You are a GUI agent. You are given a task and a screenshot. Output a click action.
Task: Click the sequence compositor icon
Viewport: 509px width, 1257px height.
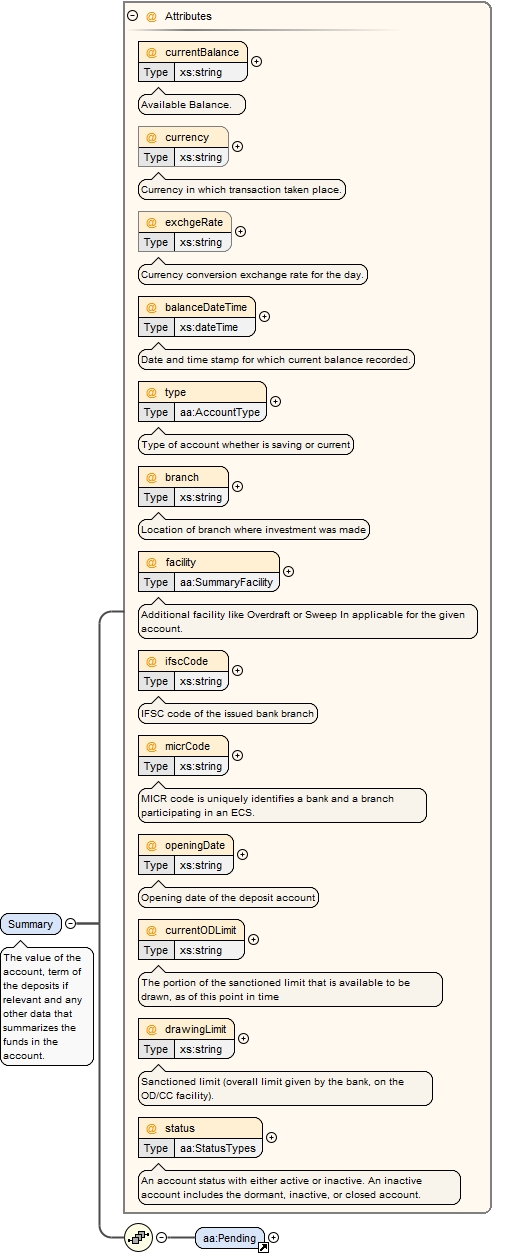point(139,1237)
